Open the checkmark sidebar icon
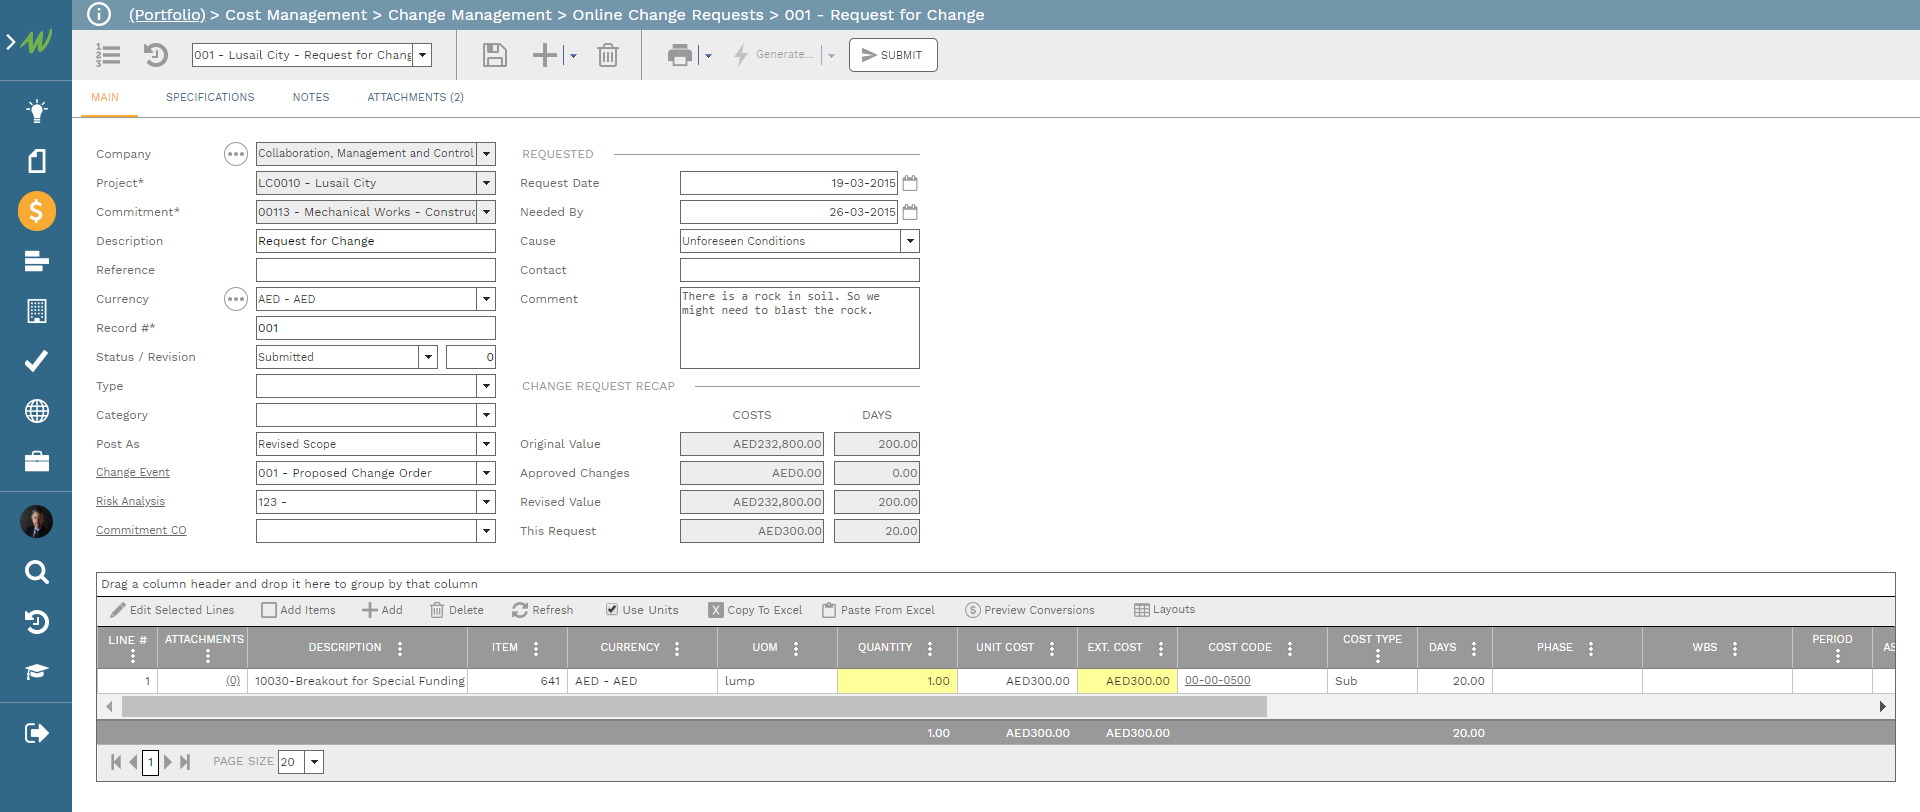Screen dimensions: 1920x812 (x=37, y=361)
